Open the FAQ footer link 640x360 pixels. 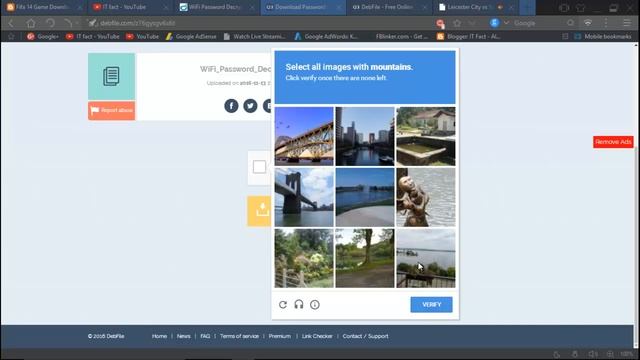[205, 336]
